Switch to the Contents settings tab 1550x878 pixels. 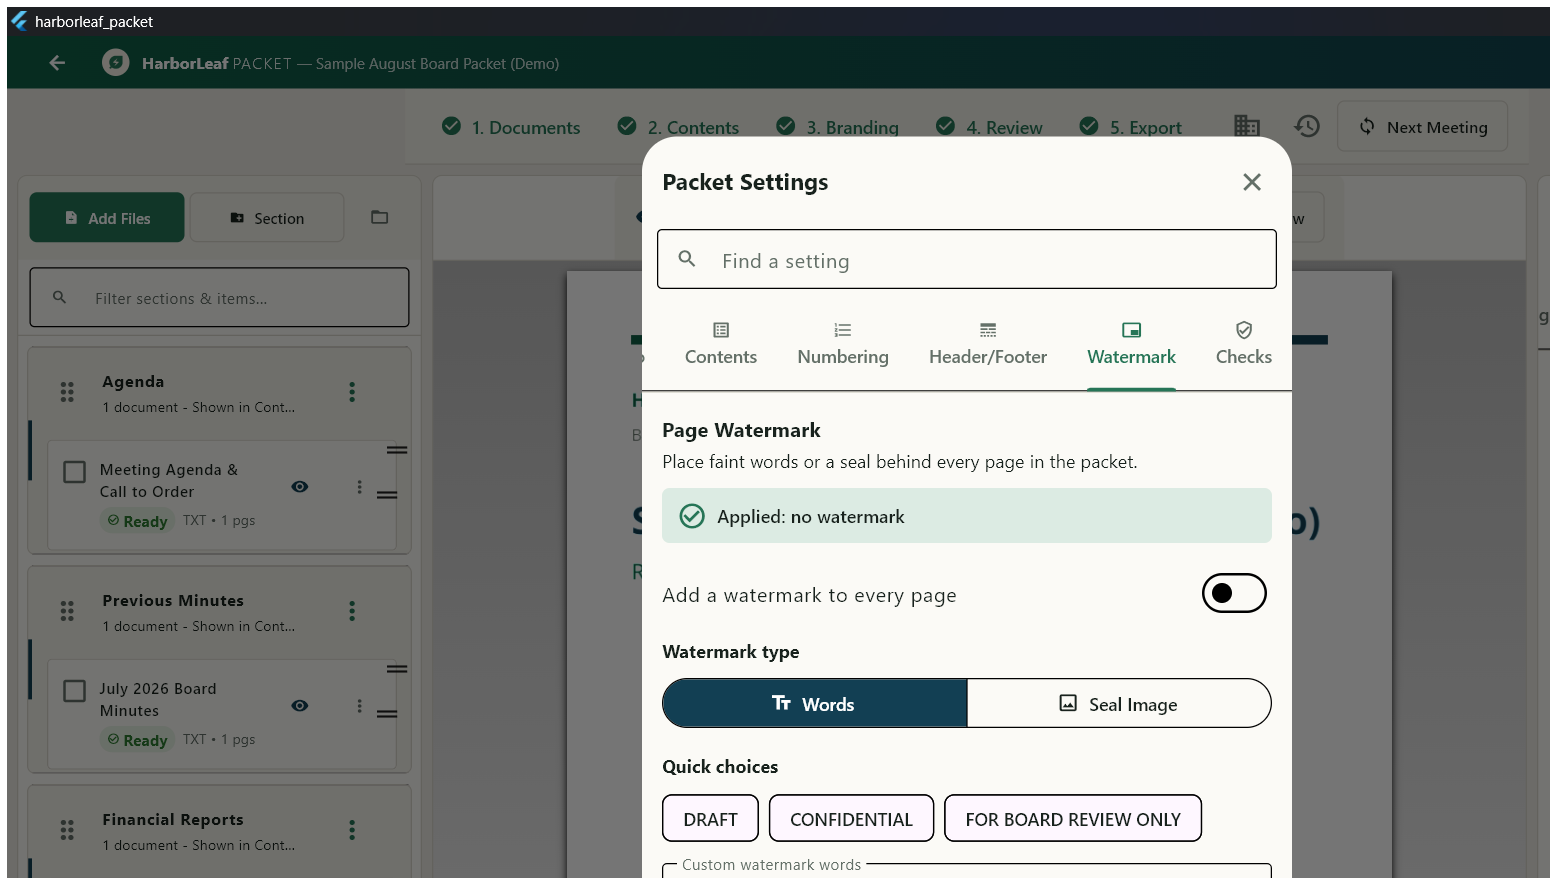[720, 345]
